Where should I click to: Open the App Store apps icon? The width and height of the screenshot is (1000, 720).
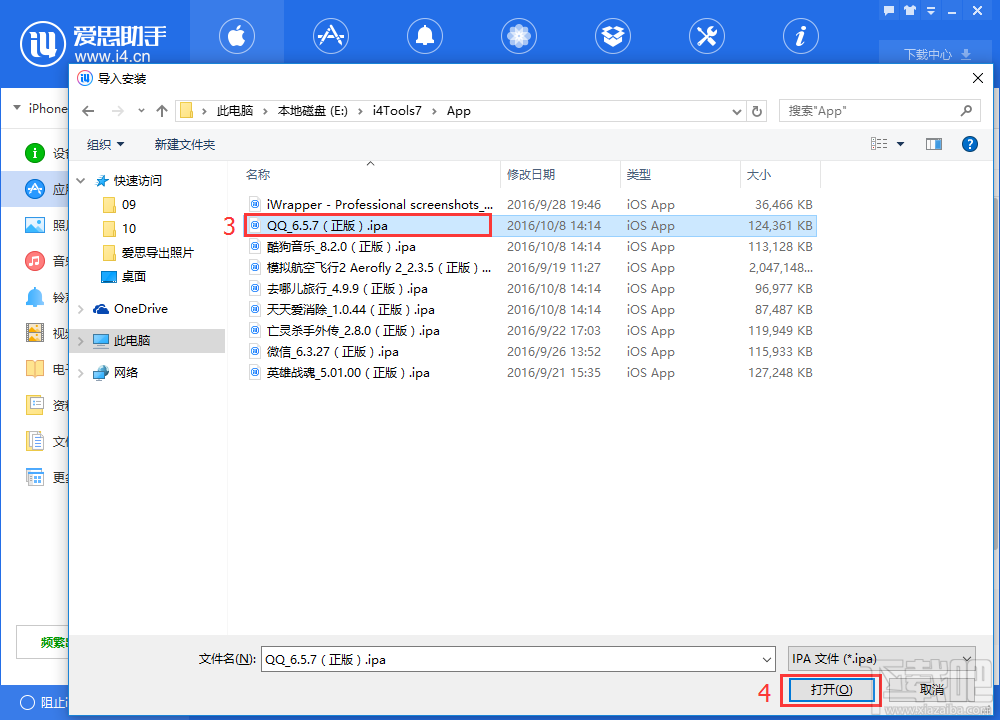coord(330,36)
